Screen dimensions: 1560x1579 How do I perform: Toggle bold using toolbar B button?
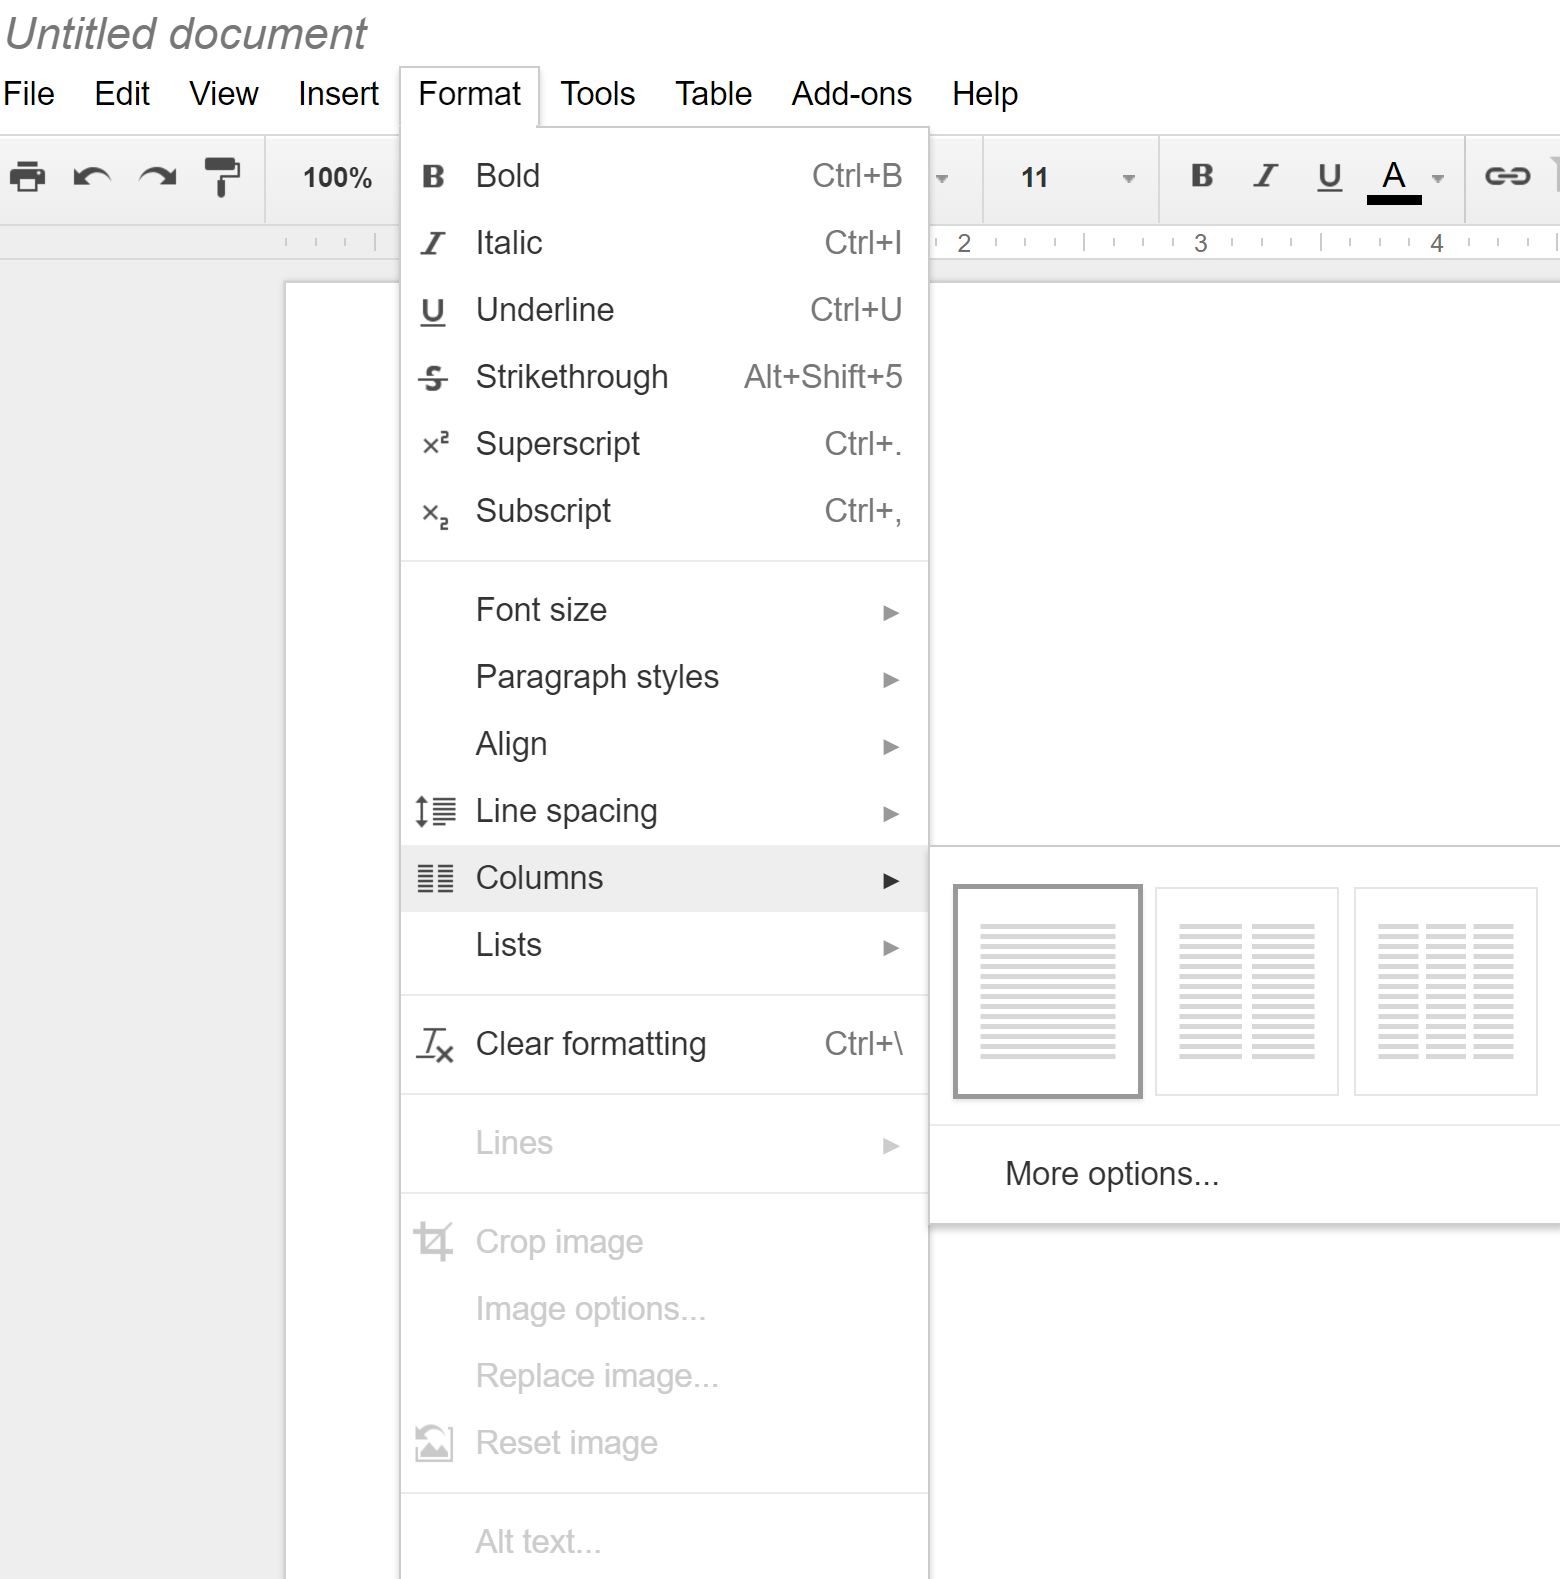click(1202, 177)
